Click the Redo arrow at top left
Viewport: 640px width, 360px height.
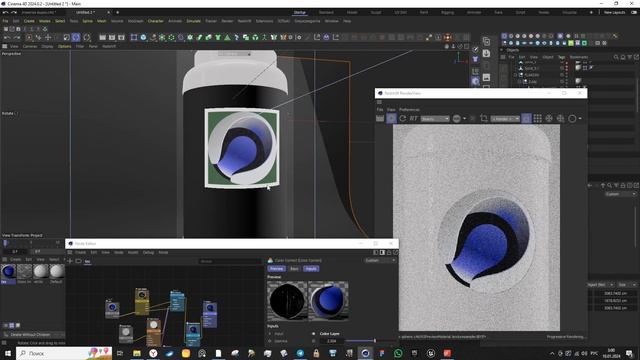click(x=13, y=13)
